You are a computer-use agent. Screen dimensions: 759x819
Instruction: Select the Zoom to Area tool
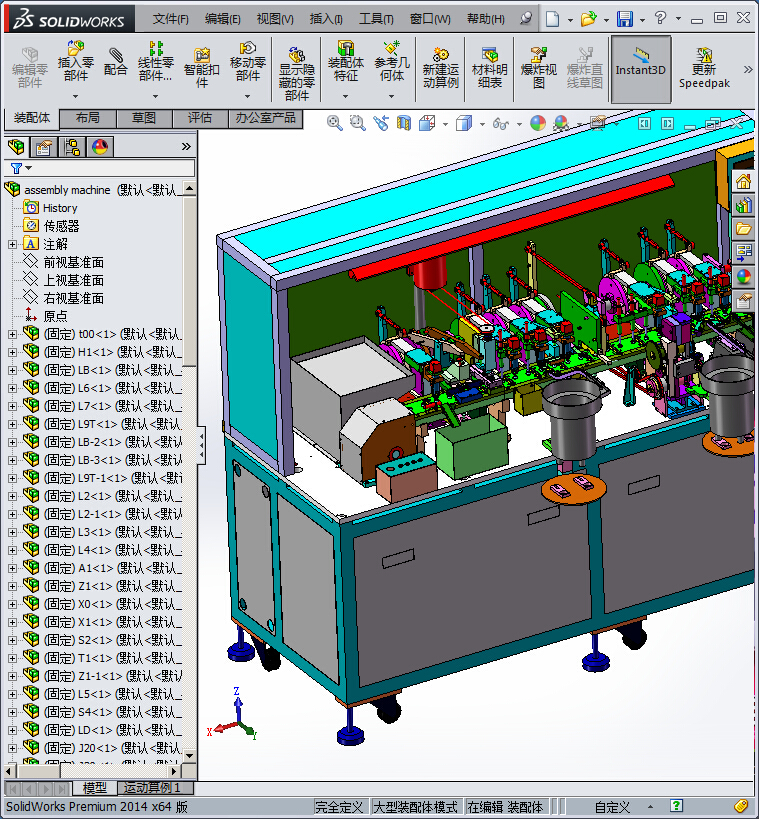pyautogui.click(x=357, y=123)
